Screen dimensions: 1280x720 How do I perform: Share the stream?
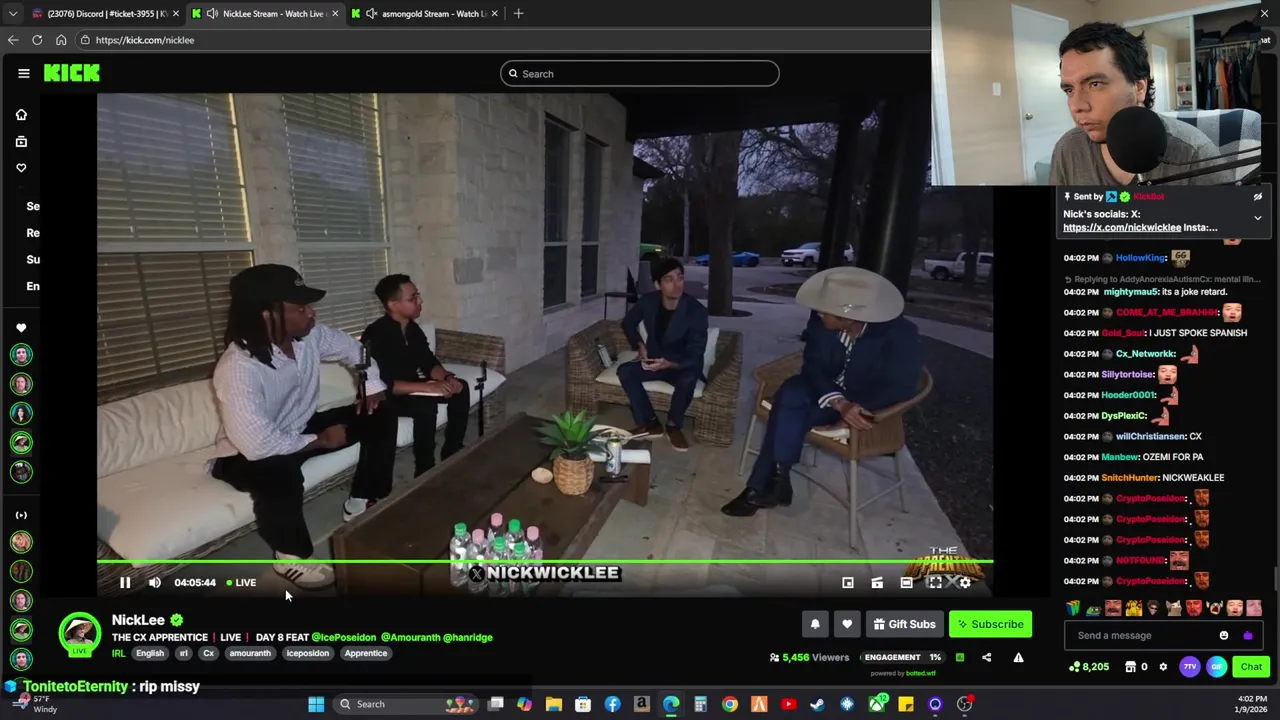coord(987,657)
